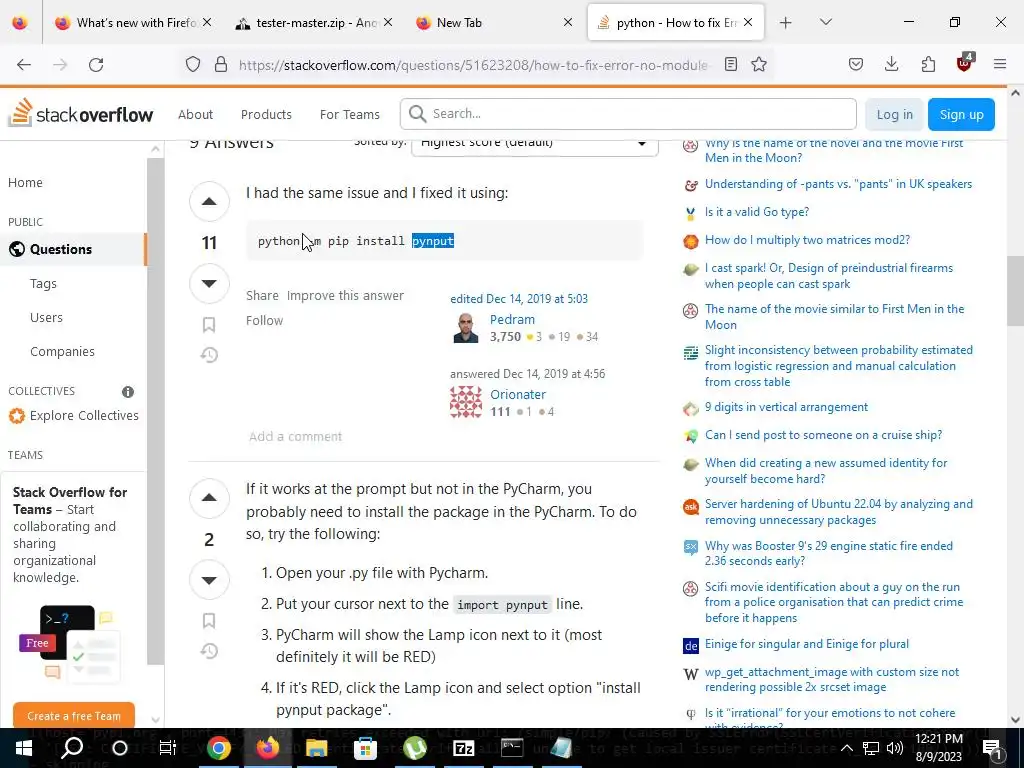Open Windows Start menu
This screenshot has height=768, width=1024.
[24, 748]
